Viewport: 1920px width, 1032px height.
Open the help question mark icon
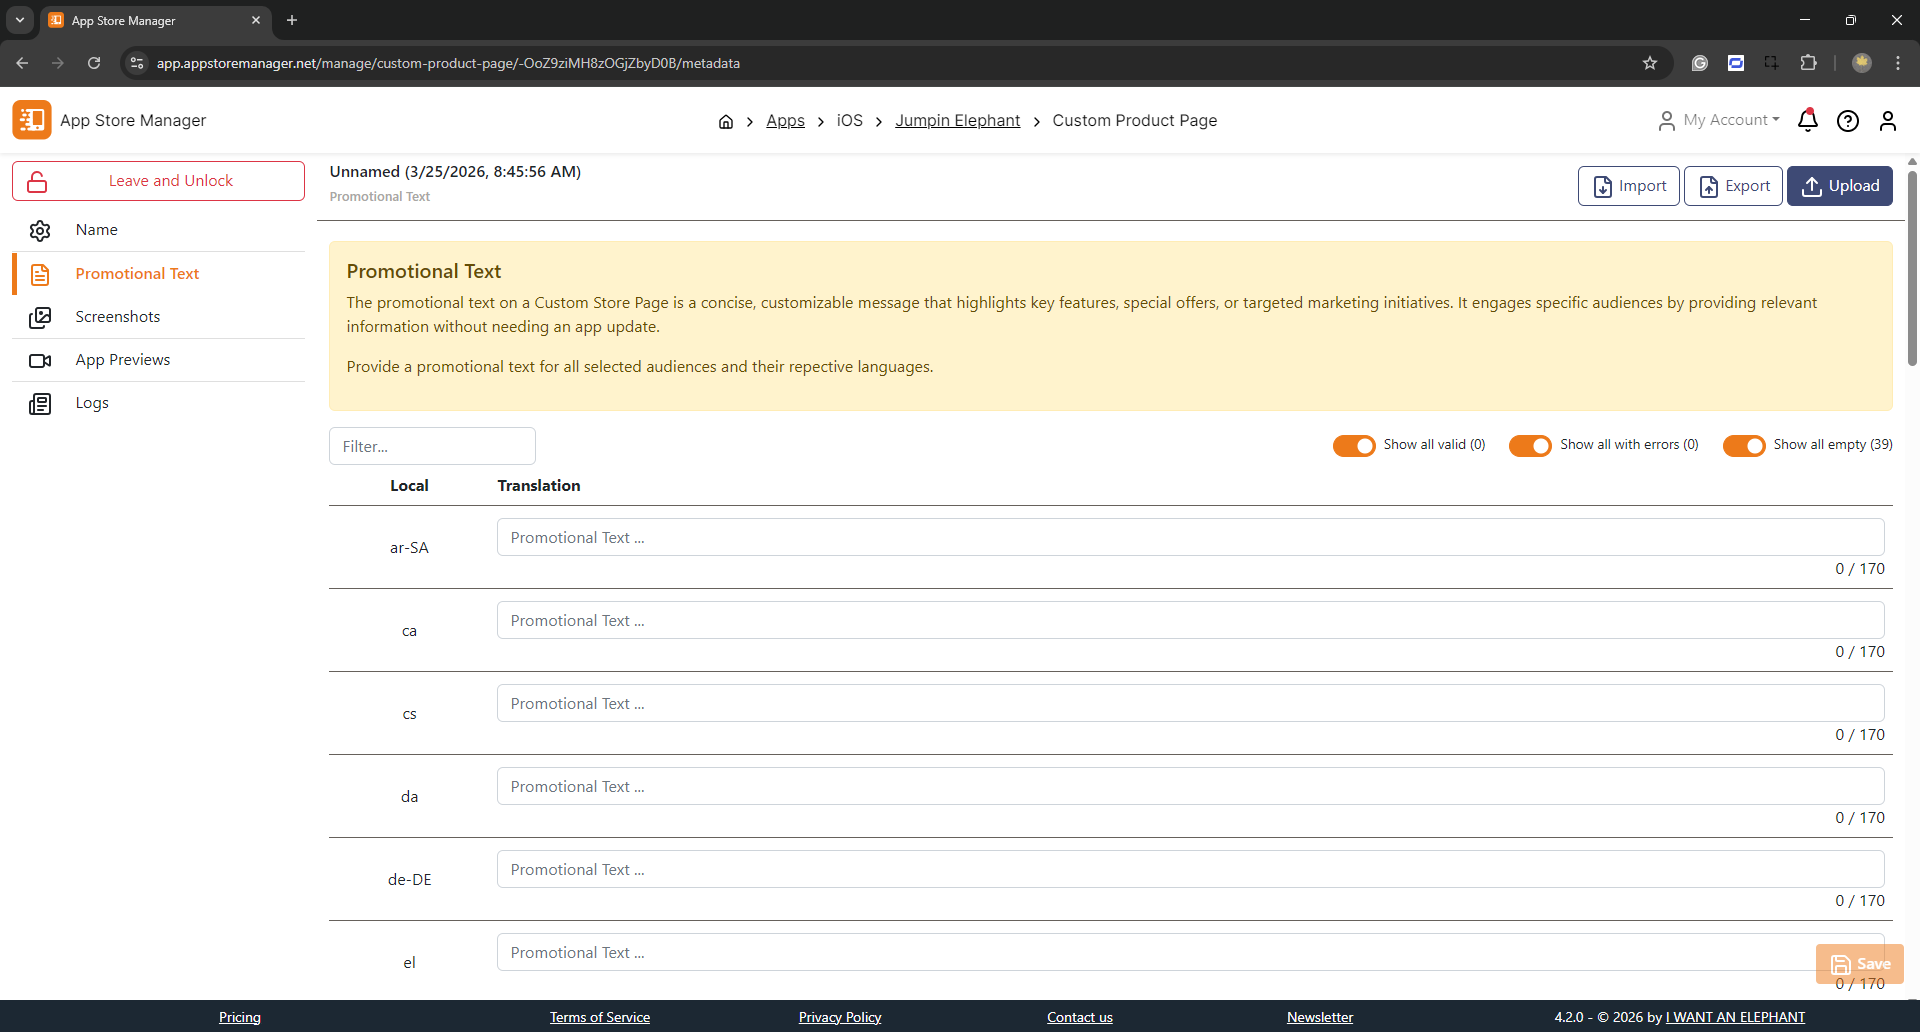tap(1847, 121)
